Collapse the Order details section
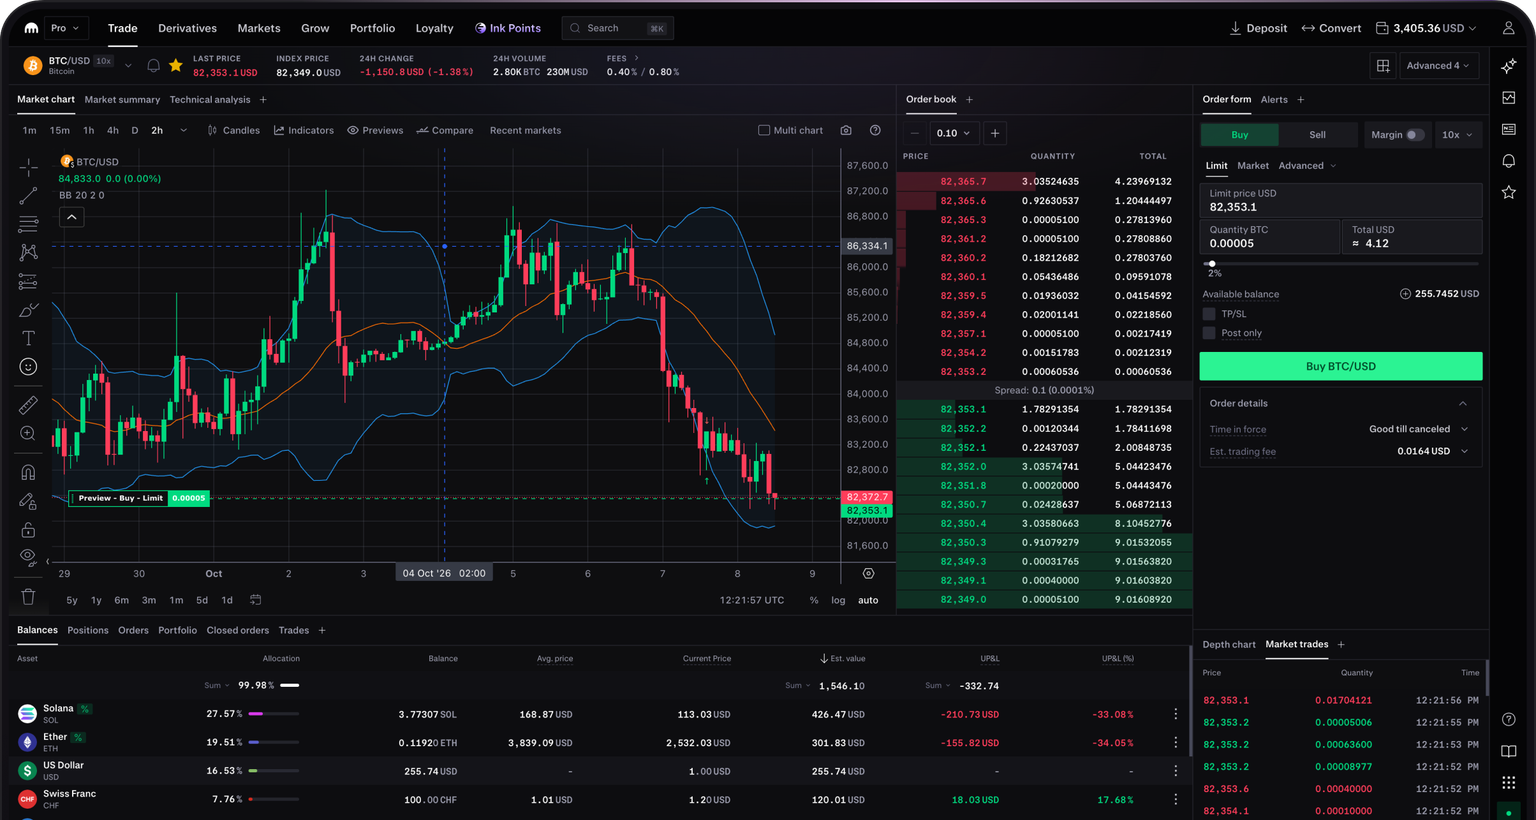The height and width of the screenshot is (820, 1536). point(1462,404)
